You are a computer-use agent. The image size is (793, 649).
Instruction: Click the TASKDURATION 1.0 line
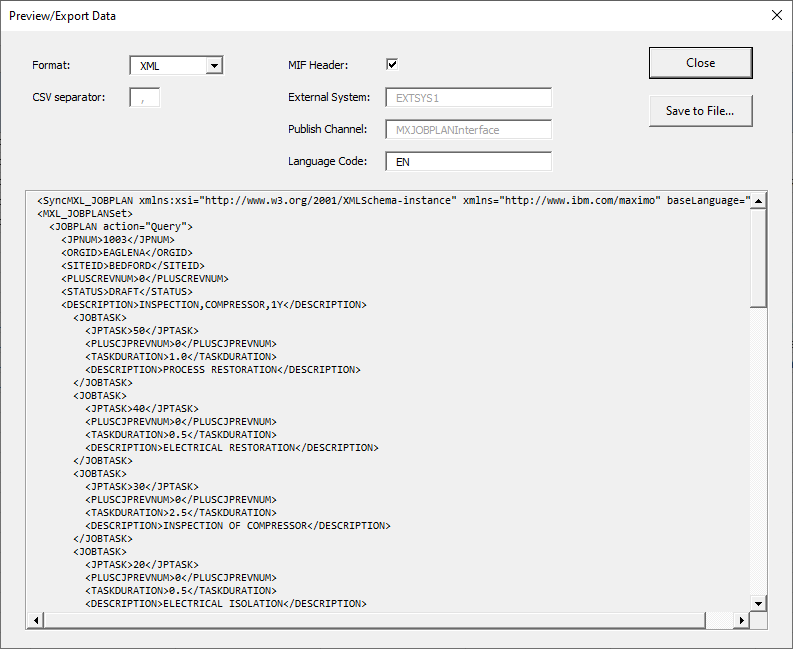pyautogui.click(x=181, y=357)
